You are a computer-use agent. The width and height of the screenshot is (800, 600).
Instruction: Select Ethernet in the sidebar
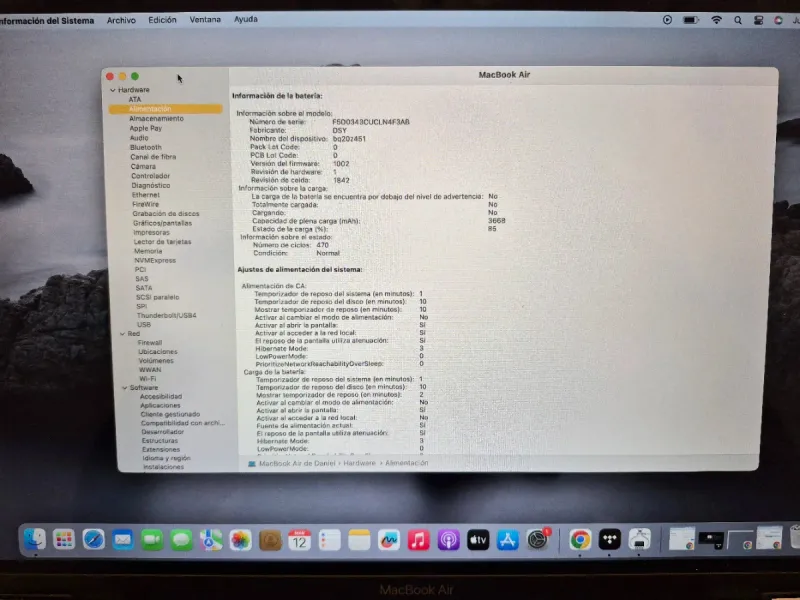pos(145,195)
